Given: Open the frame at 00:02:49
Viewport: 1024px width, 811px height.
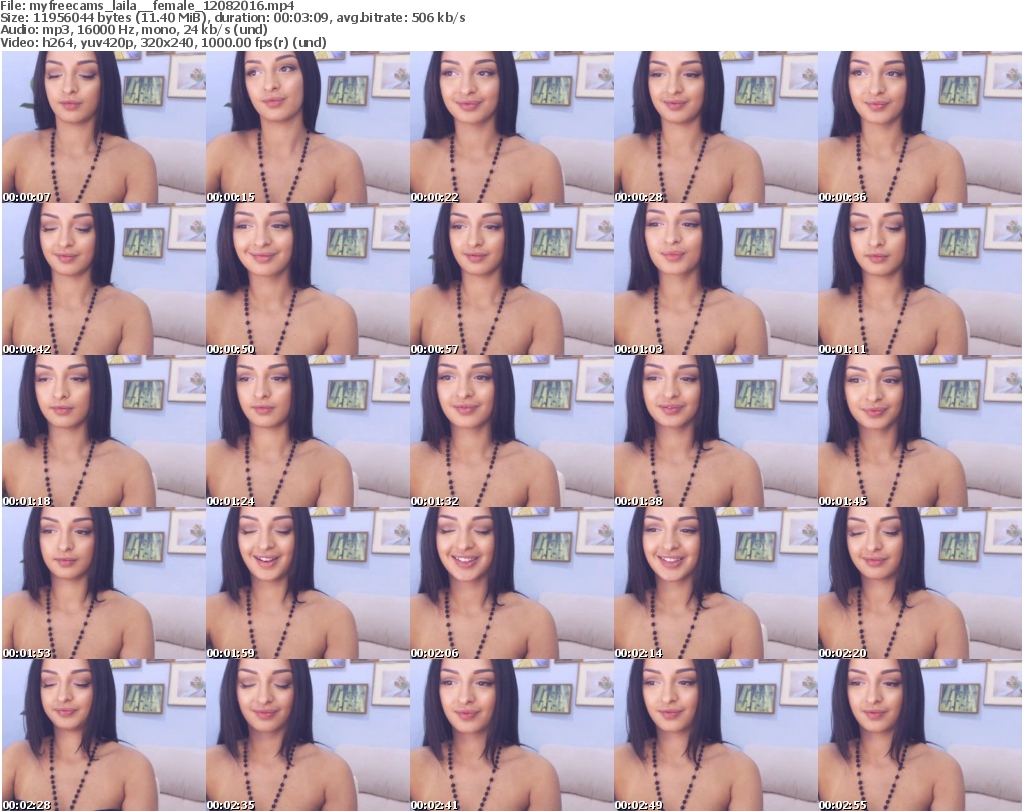Looking at the screenshot, I should click(x=716, y=735).
